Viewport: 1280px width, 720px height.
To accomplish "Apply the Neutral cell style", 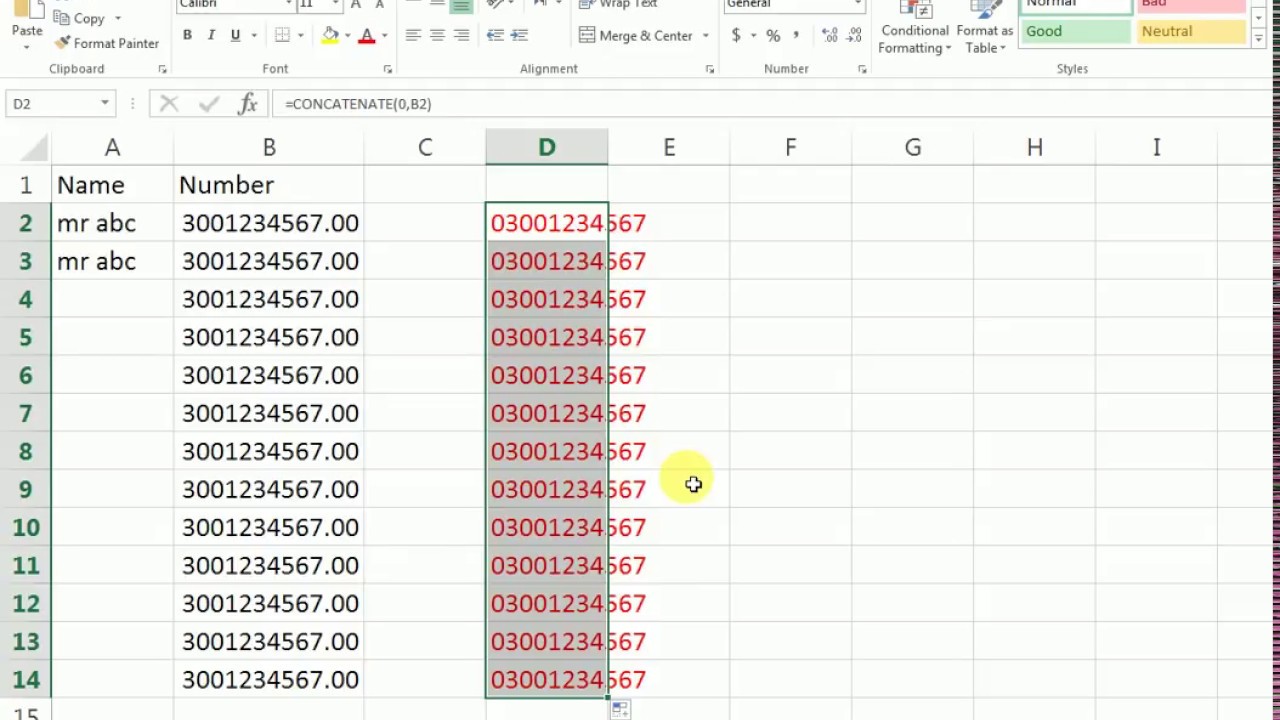I will pyautogui.click(x=1190, y=31).
